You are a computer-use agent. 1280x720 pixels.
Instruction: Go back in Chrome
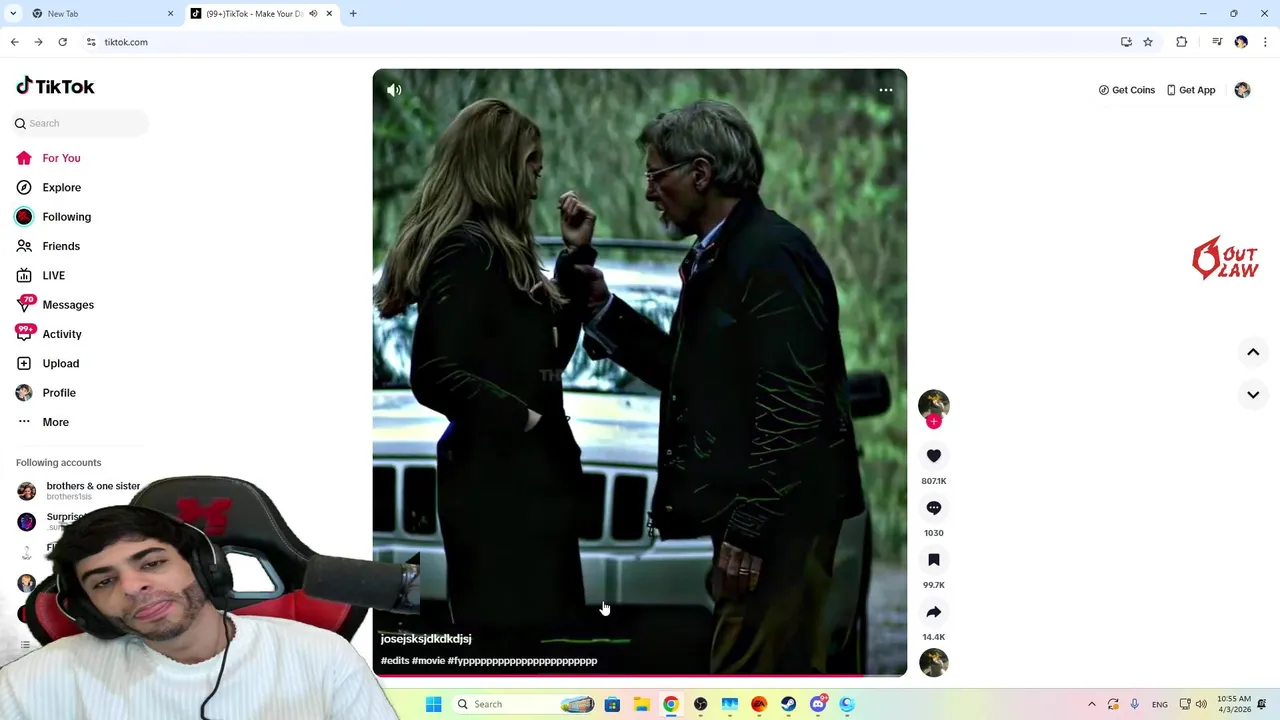coord(14,42)
